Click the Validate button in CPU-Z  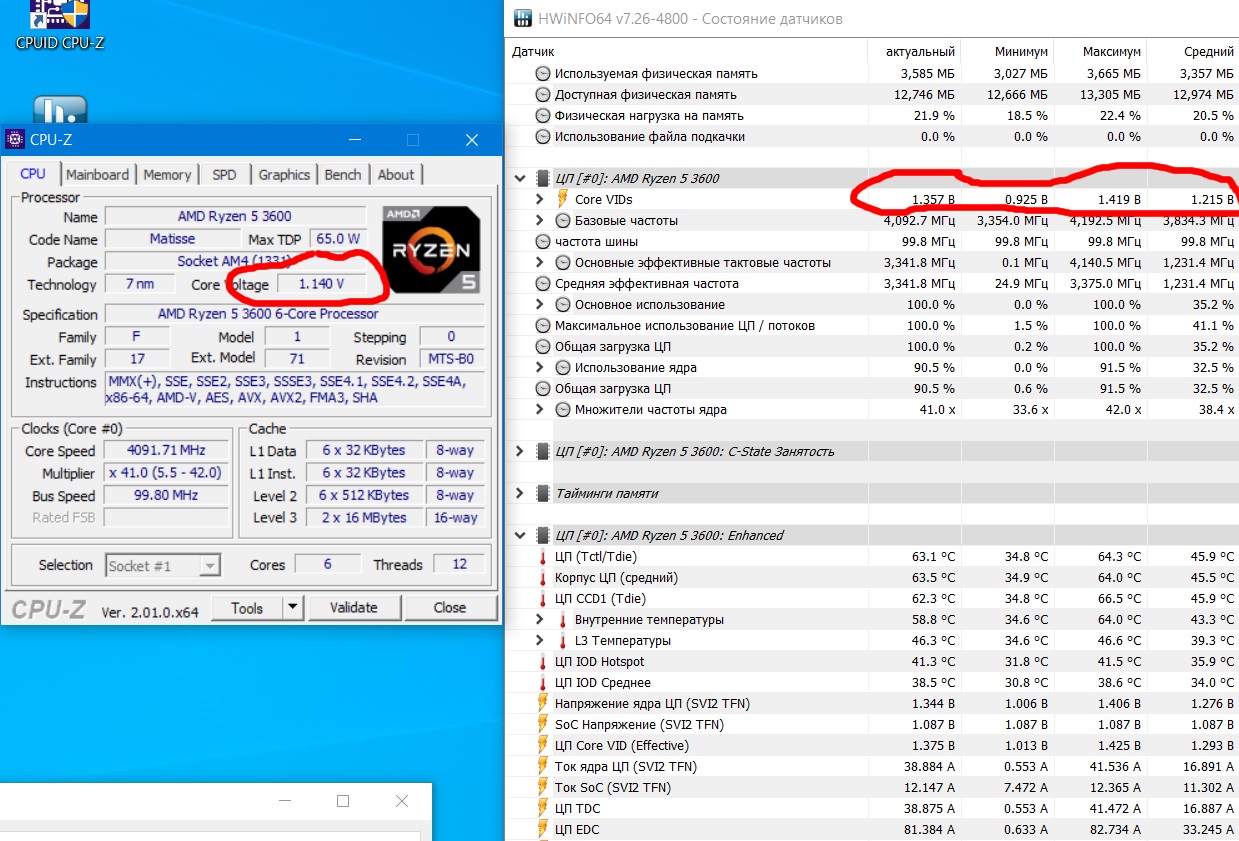tap(354, 607)
